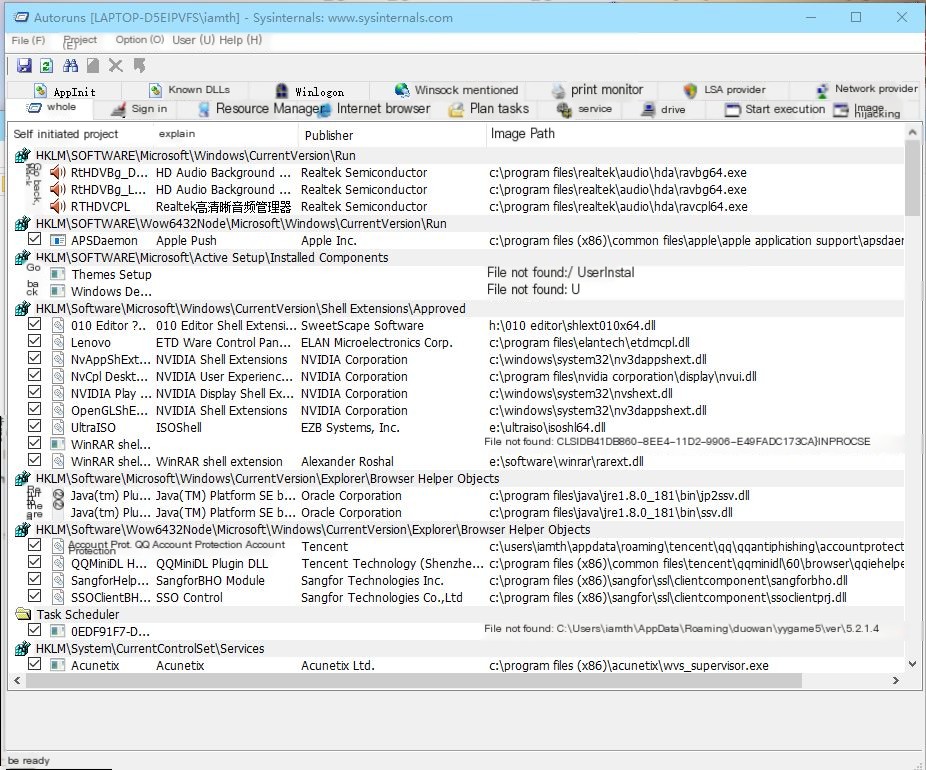Click the QQMiniDL entry file icon
The image size is (926, 770).
pos(58,563)
